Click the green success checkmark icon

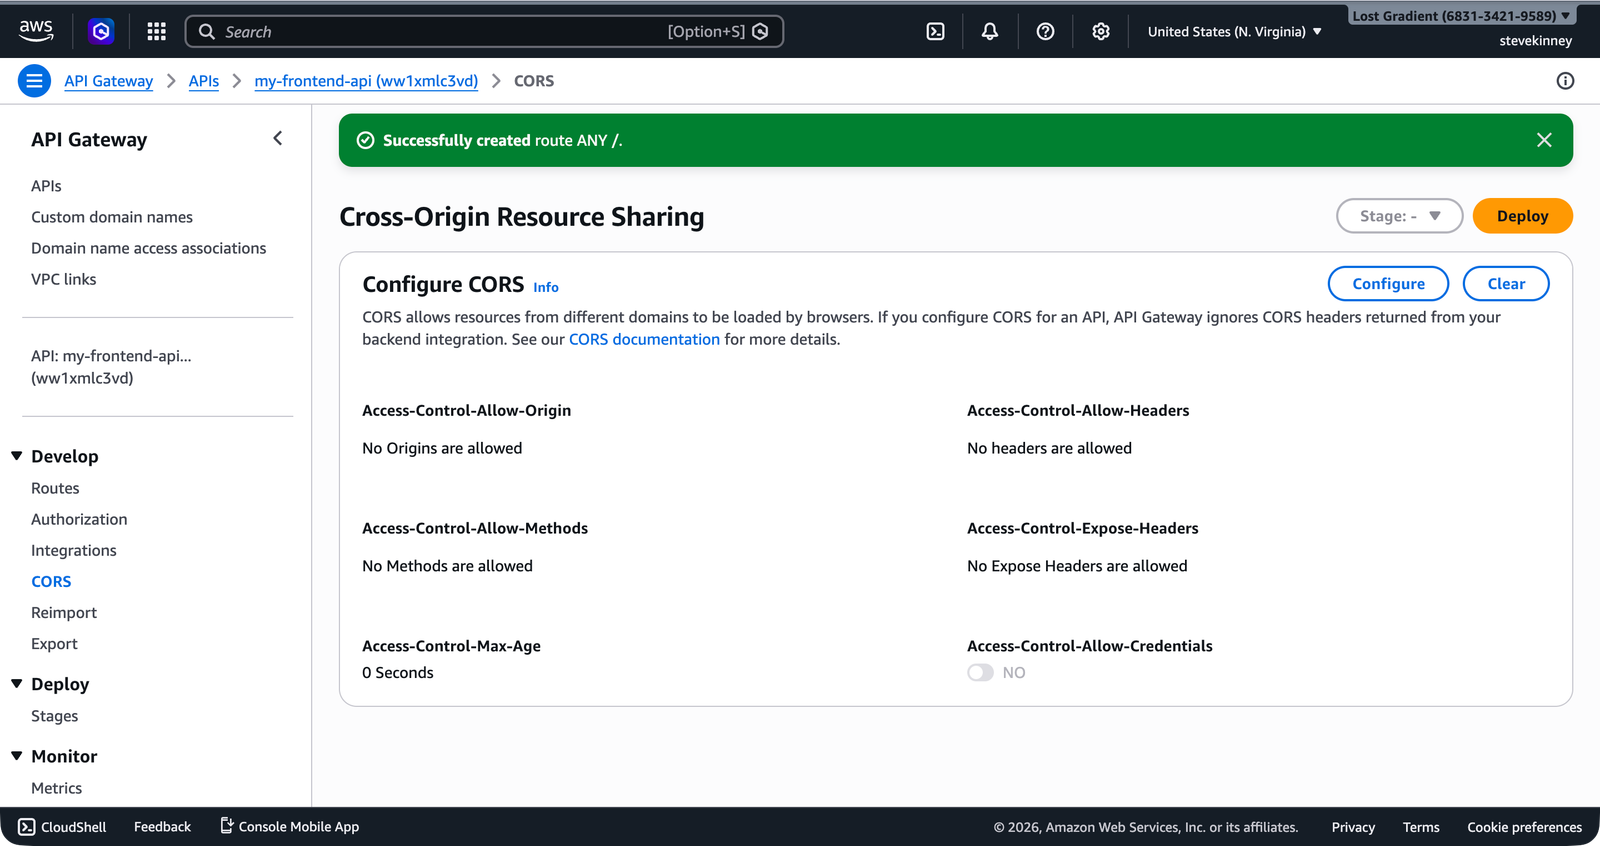point(366,140)
